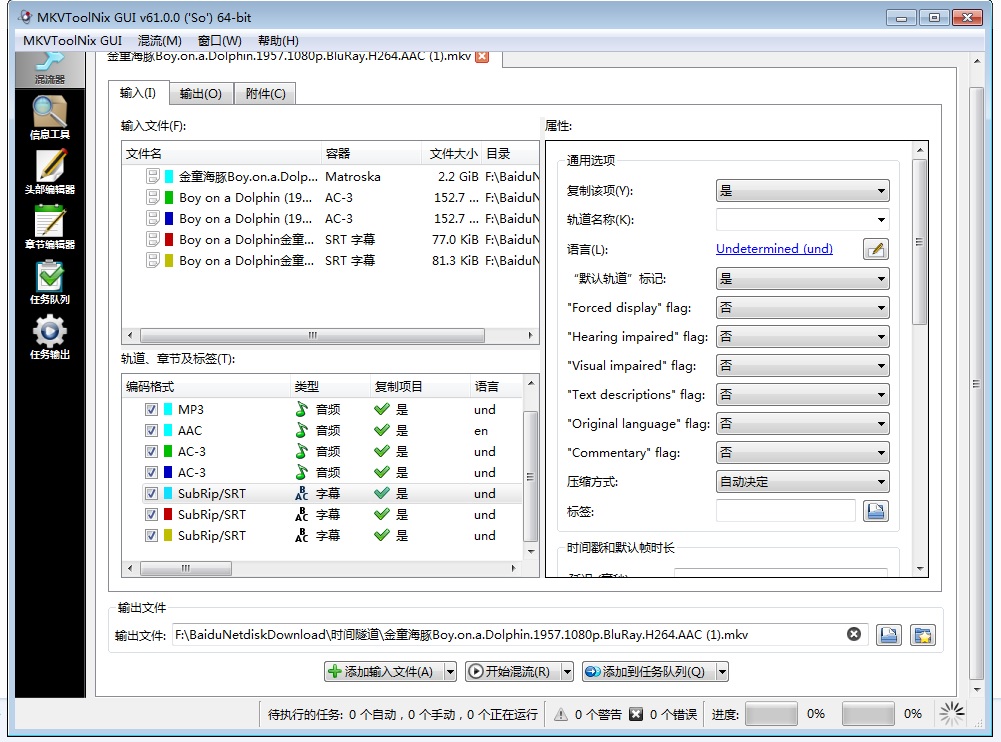The image size is (1001, 742).
Task: Click the 开始混流(R) start multiplexing button
Action: [x=510, y=672]
